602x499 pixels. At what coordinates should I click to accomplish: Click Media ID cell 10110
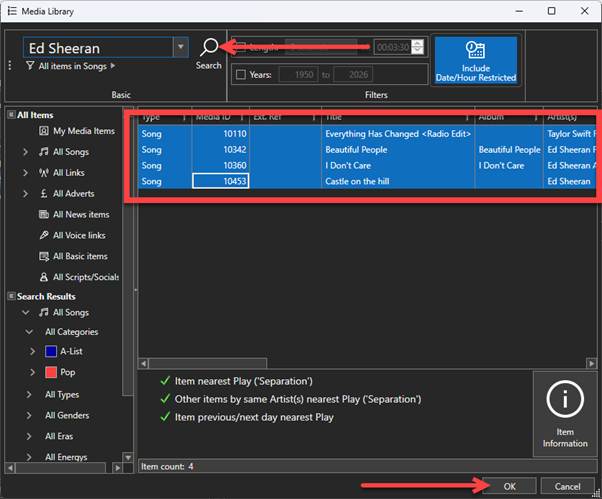pos(220,134)
